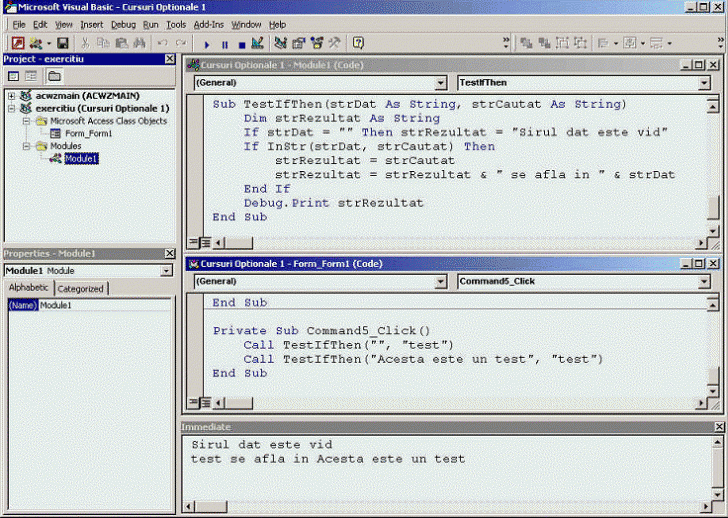Open the Edit menu
This screenshot has height=518, width=728.
40,25
